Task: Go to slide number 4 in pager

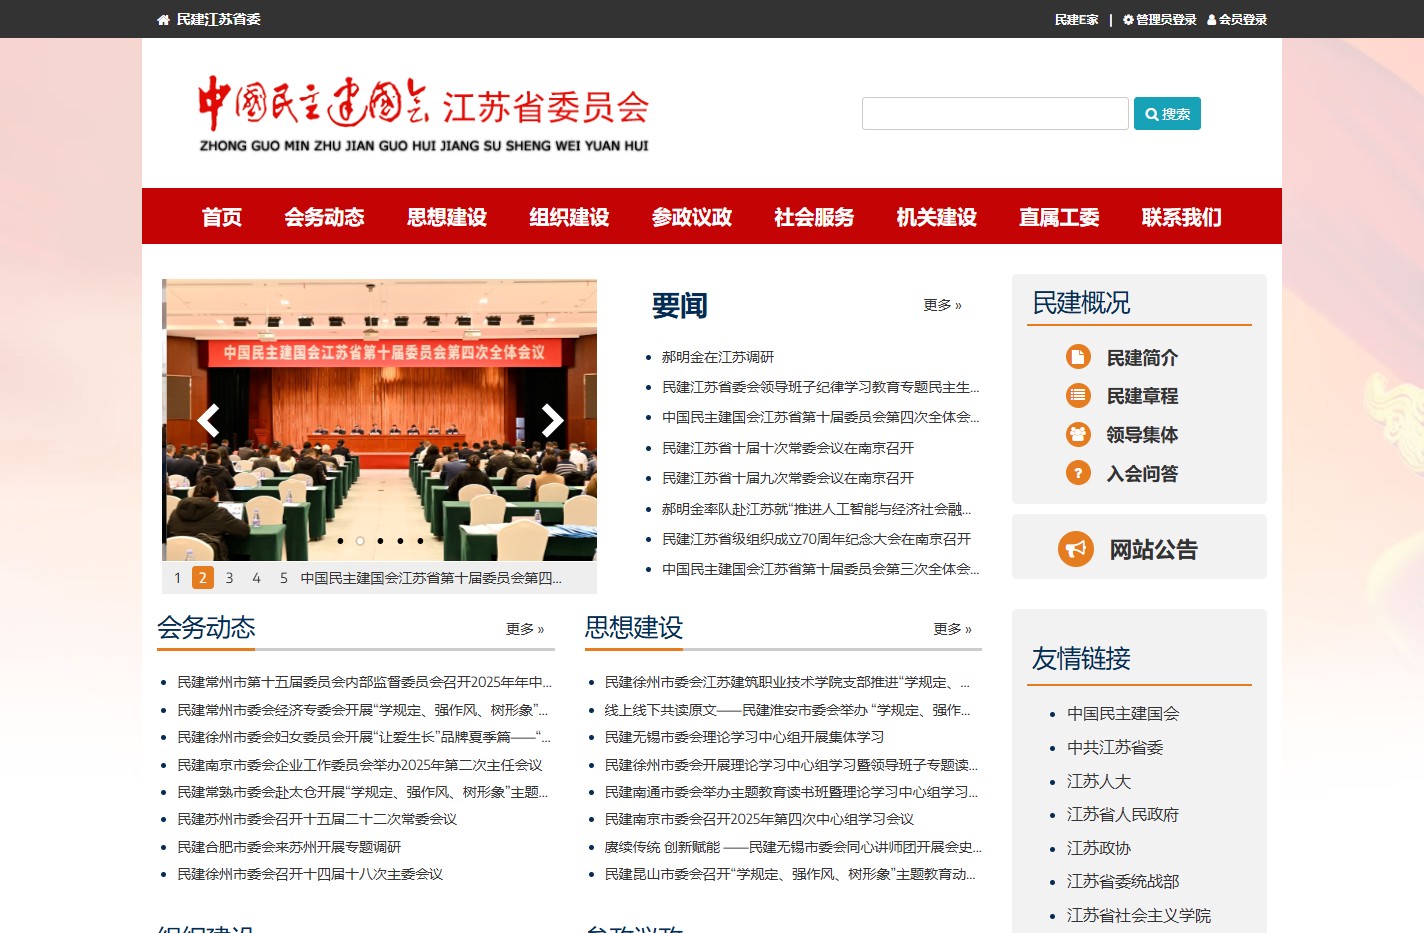Action: (256, 578)
